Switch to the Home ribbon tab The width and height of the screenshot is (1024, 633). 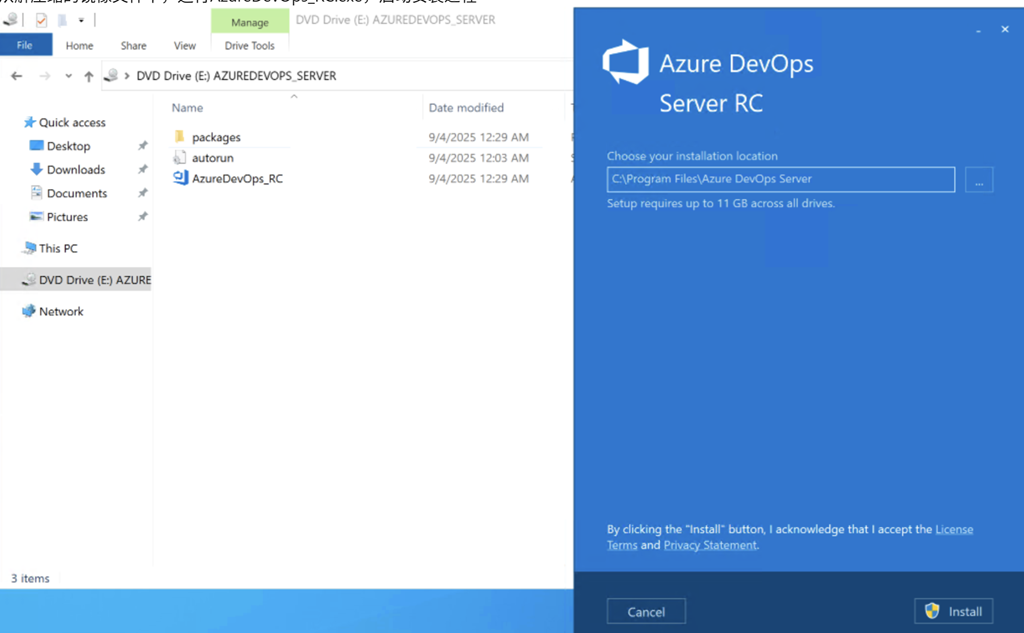(79, 46)
